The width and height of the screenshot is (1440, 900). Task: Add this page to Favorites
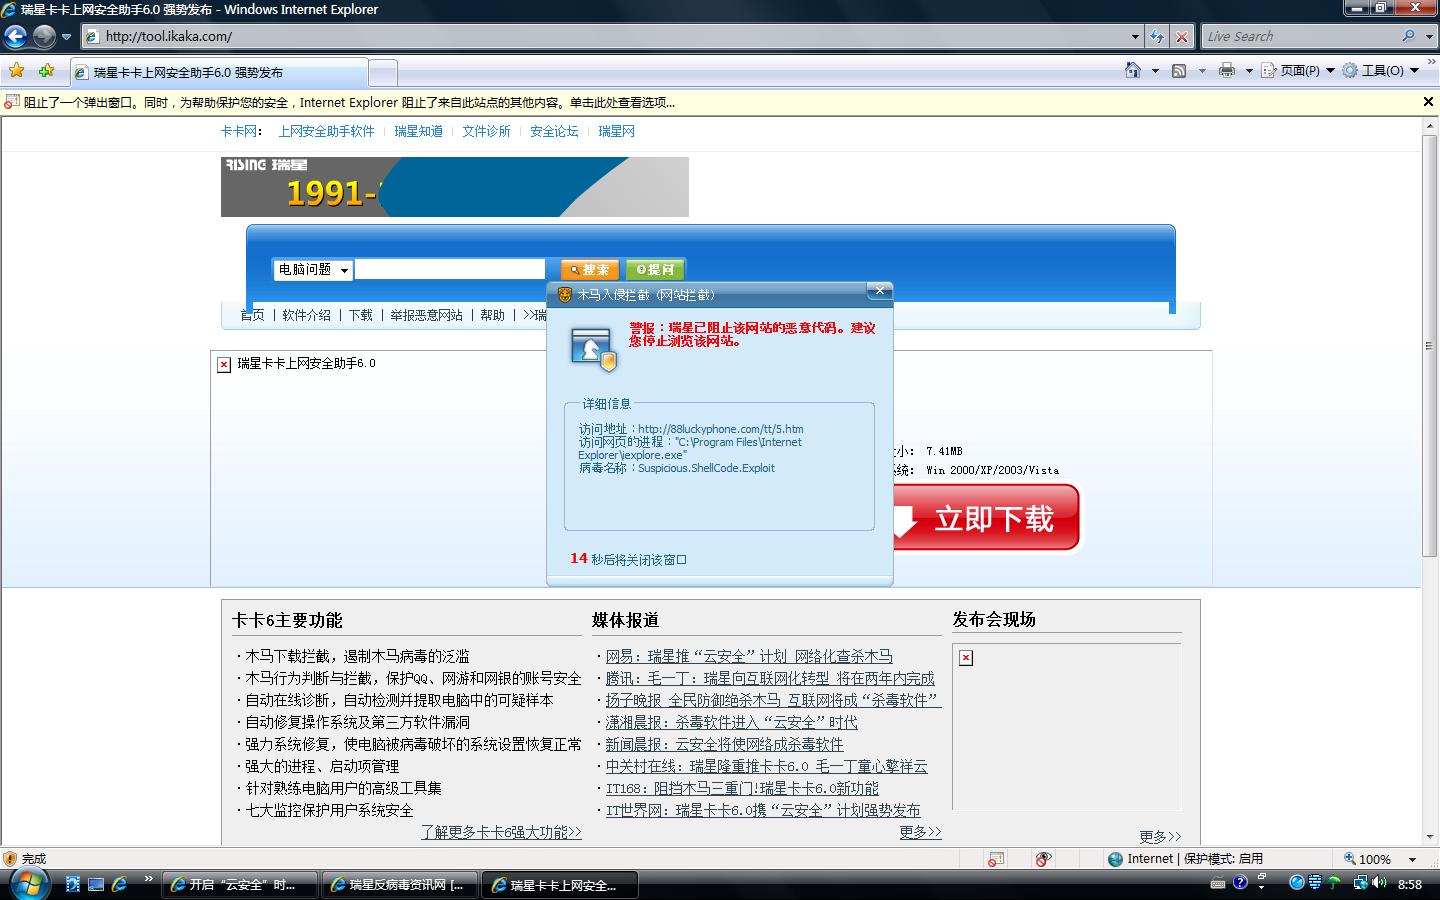pyautogui.click(x=46, y=71)
